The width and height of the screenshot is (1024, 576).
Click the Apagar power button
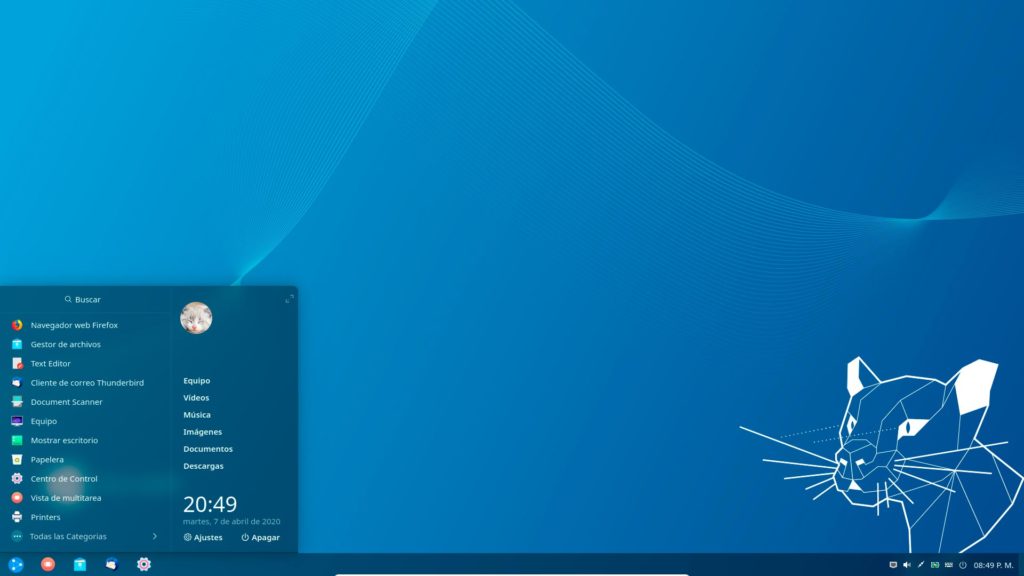pyautogui.click(x=260, y=537)
